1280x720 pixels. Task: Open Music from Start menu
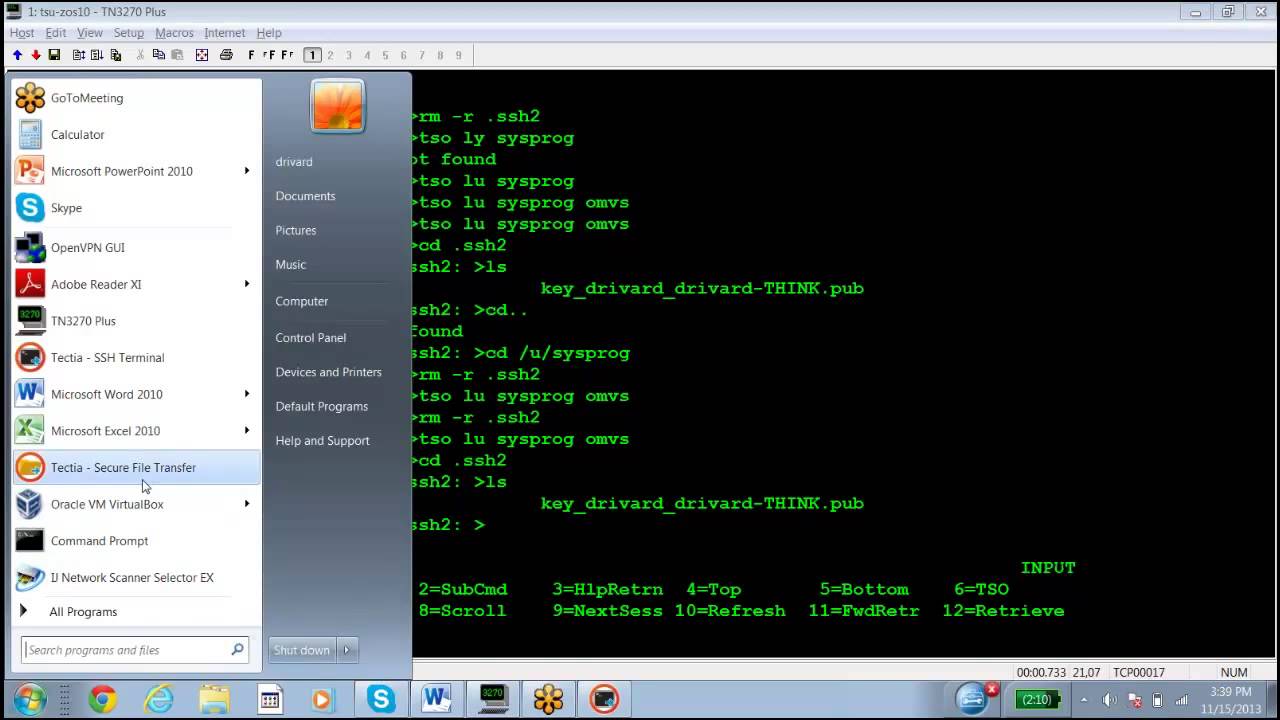click(291, 265)
